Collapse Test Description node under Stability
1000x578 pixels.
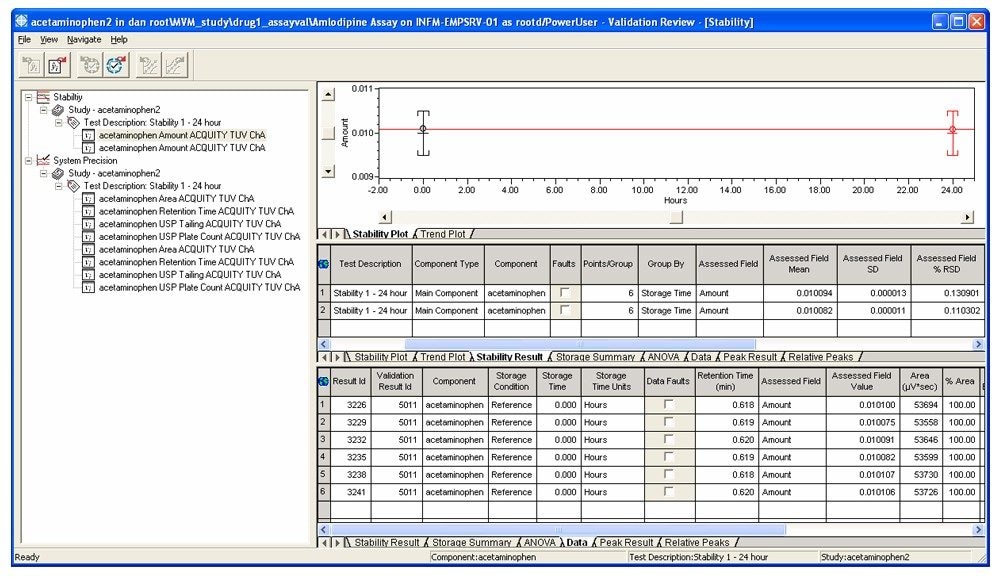[59, 122]
